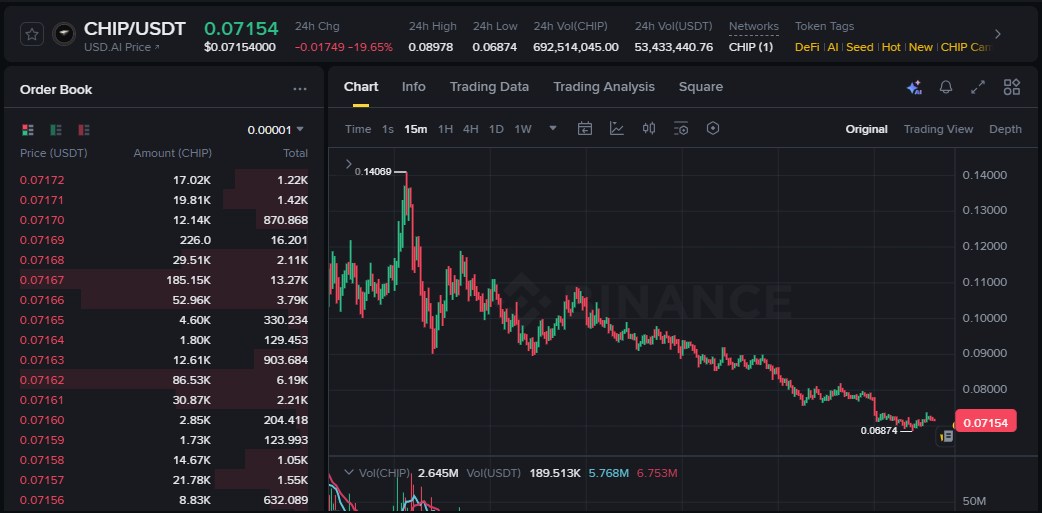
Task: Switch to Depth chart view
Action: (1005, 129)
